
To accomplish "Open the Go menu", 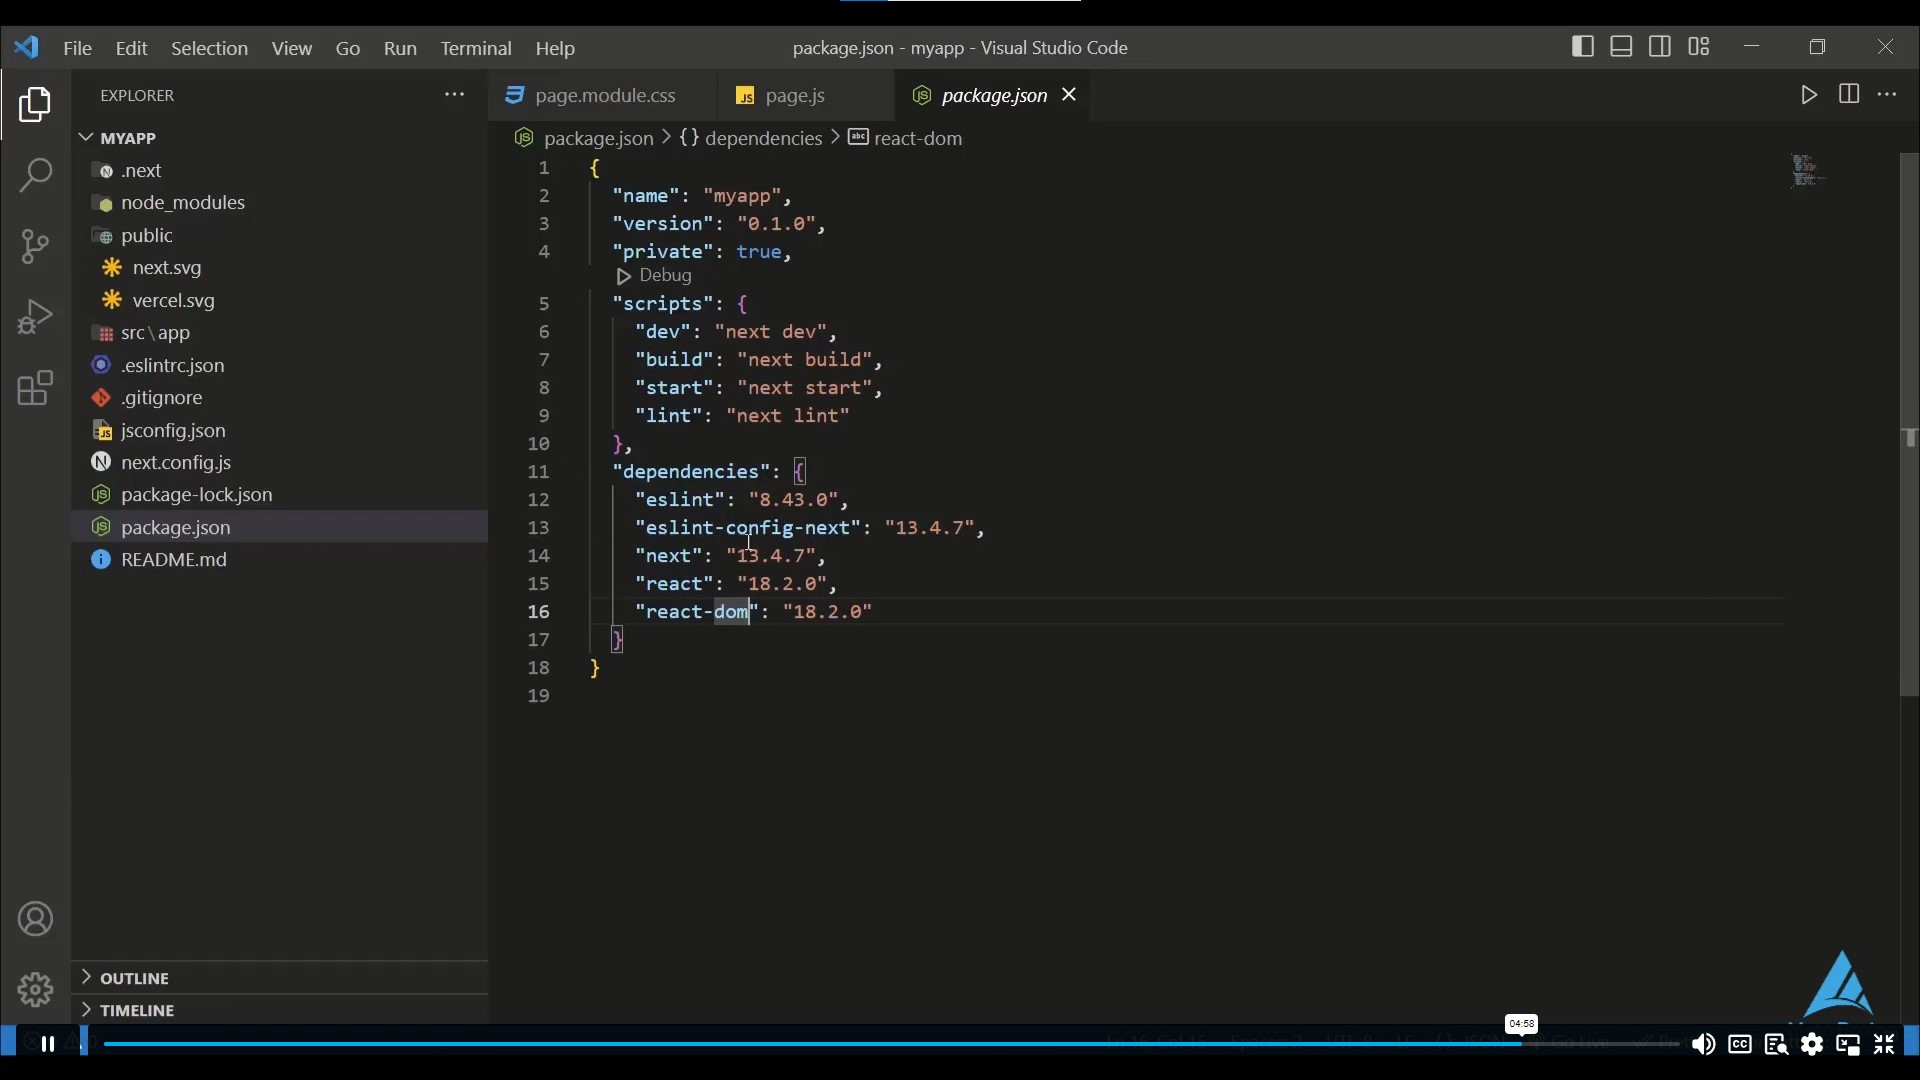I will point(348,48).
